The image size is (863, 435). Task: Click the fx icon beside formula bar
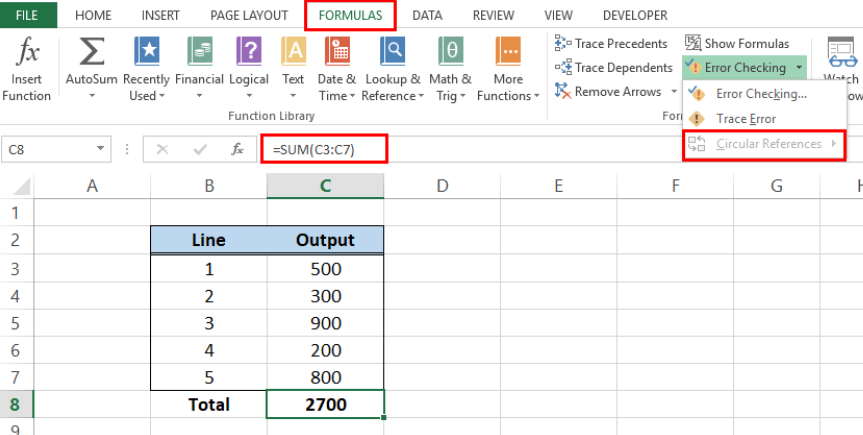237,149
